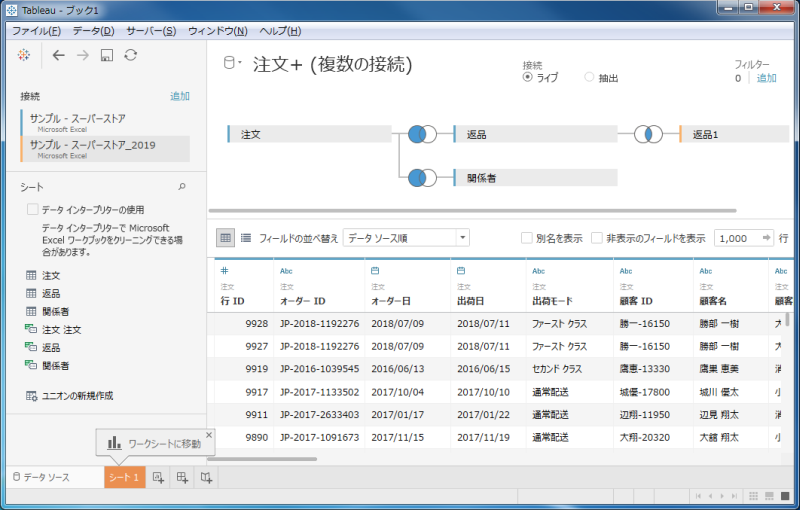Search sheets with the magnifier icon

point(182,187)
